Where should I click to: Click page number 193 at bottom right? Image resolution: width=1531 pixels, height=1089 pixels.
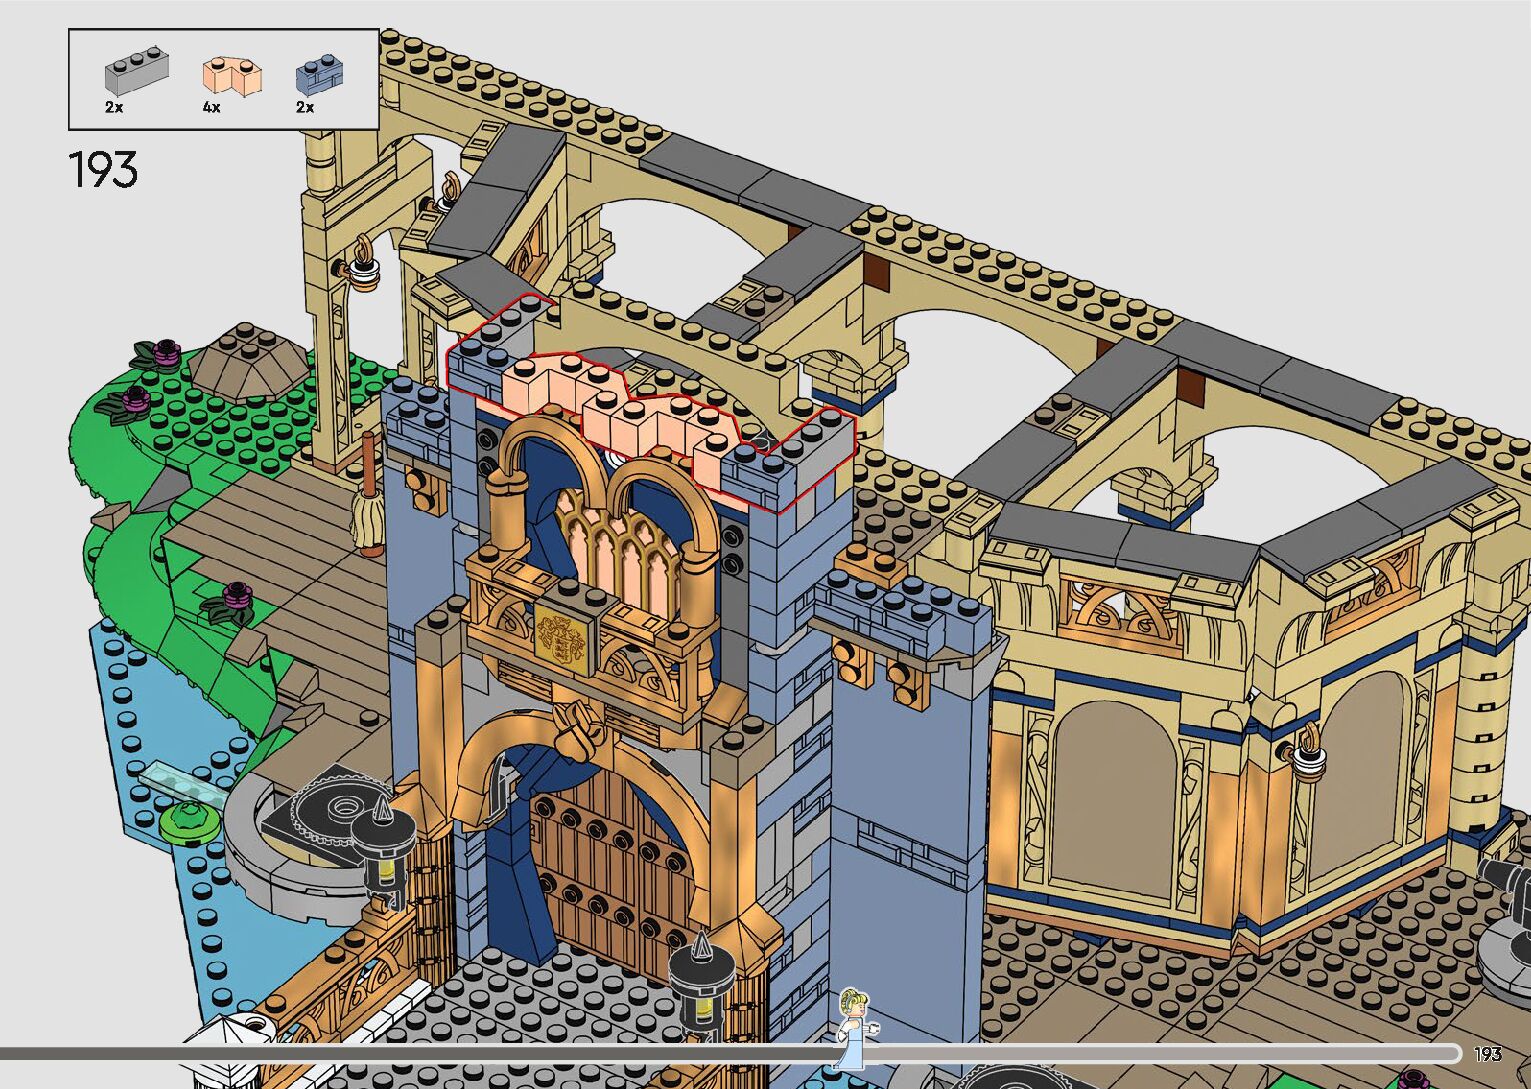[x=1487, y=1054]
